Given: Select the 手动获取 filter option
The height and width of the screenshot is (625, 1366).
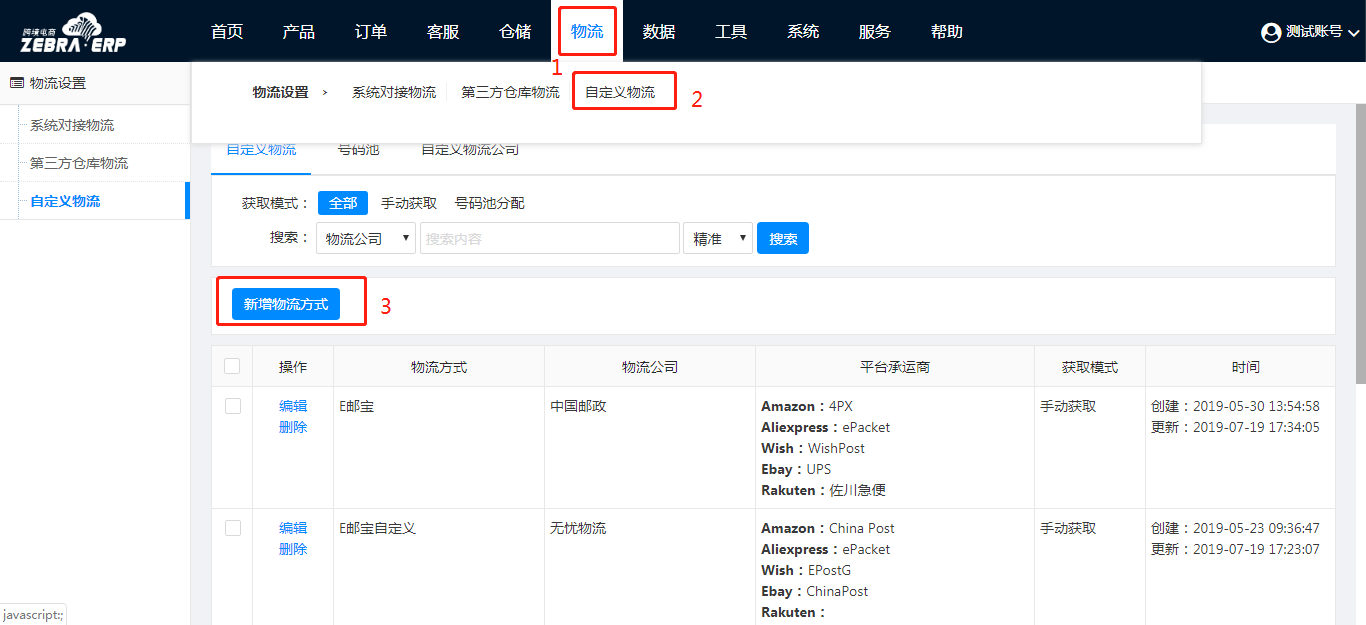Looking at the screenshot, I should click(x=409, y=203).
